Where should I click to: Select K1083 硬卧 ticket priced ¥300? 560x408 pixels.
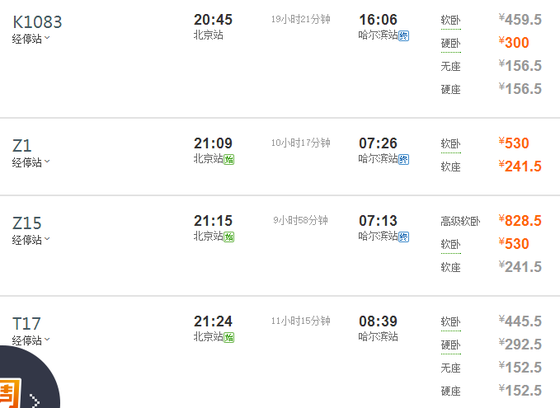tap(514, 43)
